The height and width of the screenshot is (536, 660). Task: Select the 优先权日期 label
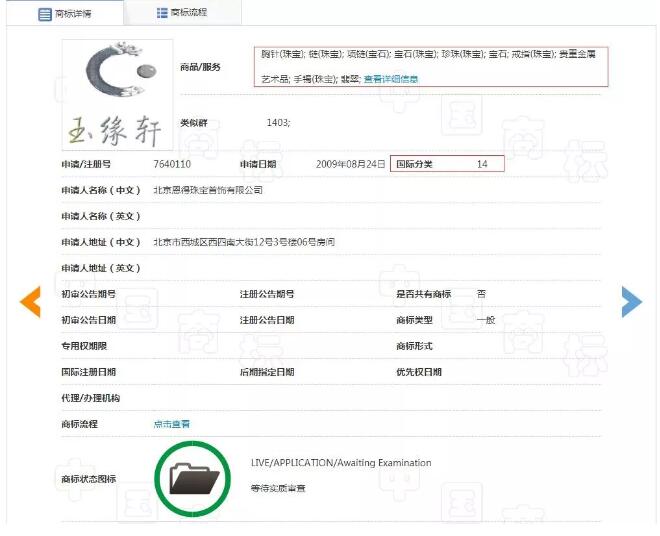(419, 372)
